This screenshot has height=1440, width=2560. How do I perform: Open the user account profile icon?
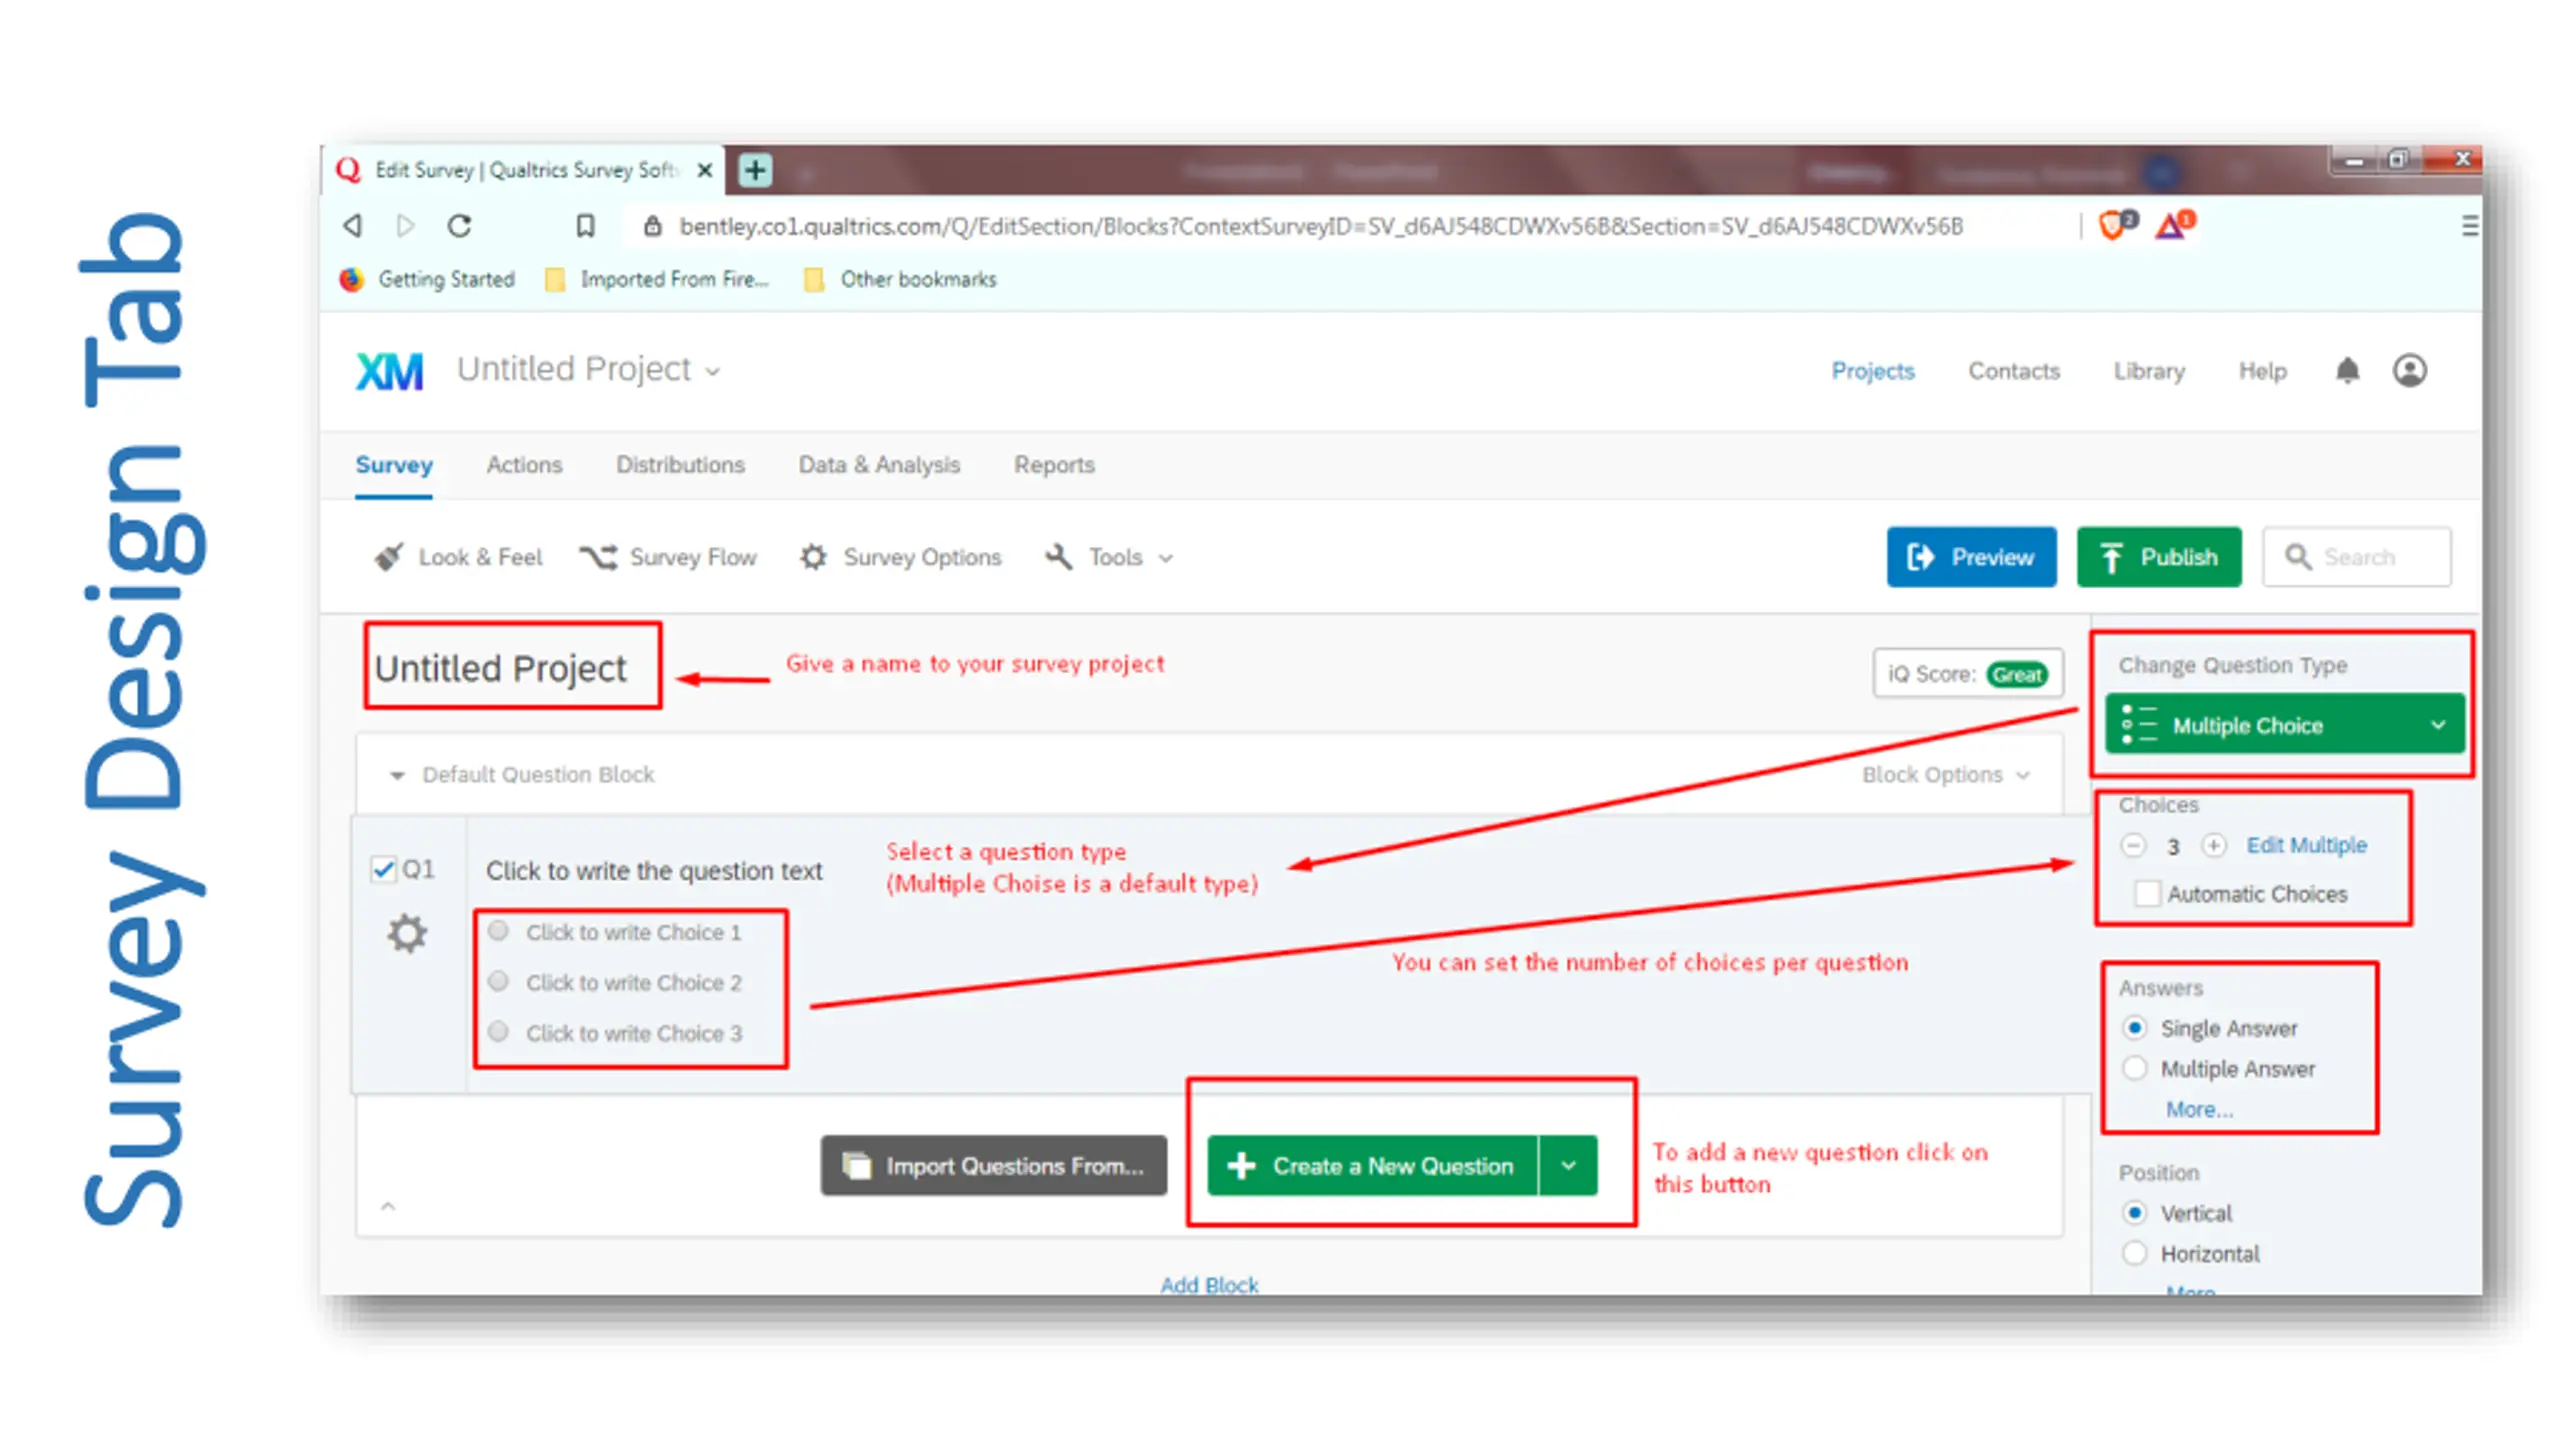pyautogui.click(x=2409, y=371)
